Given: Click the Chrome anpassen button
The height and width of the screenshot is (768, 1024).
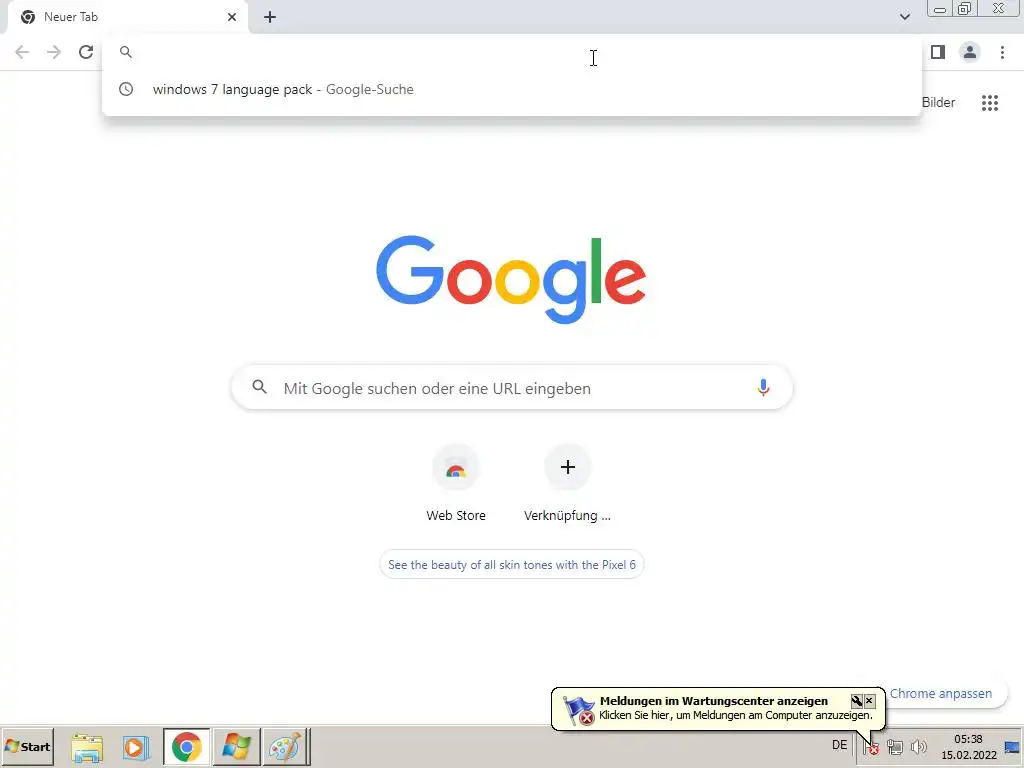Looking at the screenshot, I should 940,694.
